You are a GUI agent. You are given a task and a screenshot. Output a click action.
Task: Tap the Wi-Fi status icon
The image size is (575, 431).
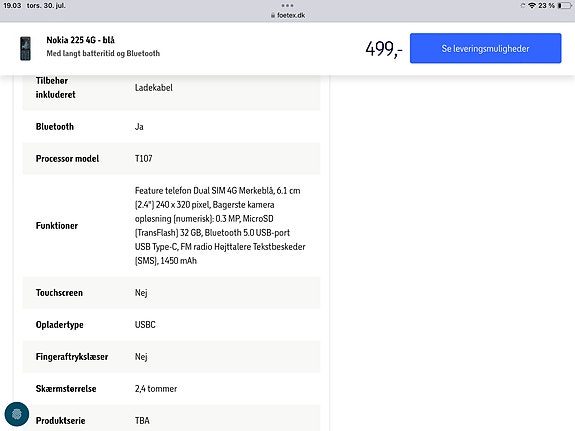pyautogui.click(x=532, y=6)
